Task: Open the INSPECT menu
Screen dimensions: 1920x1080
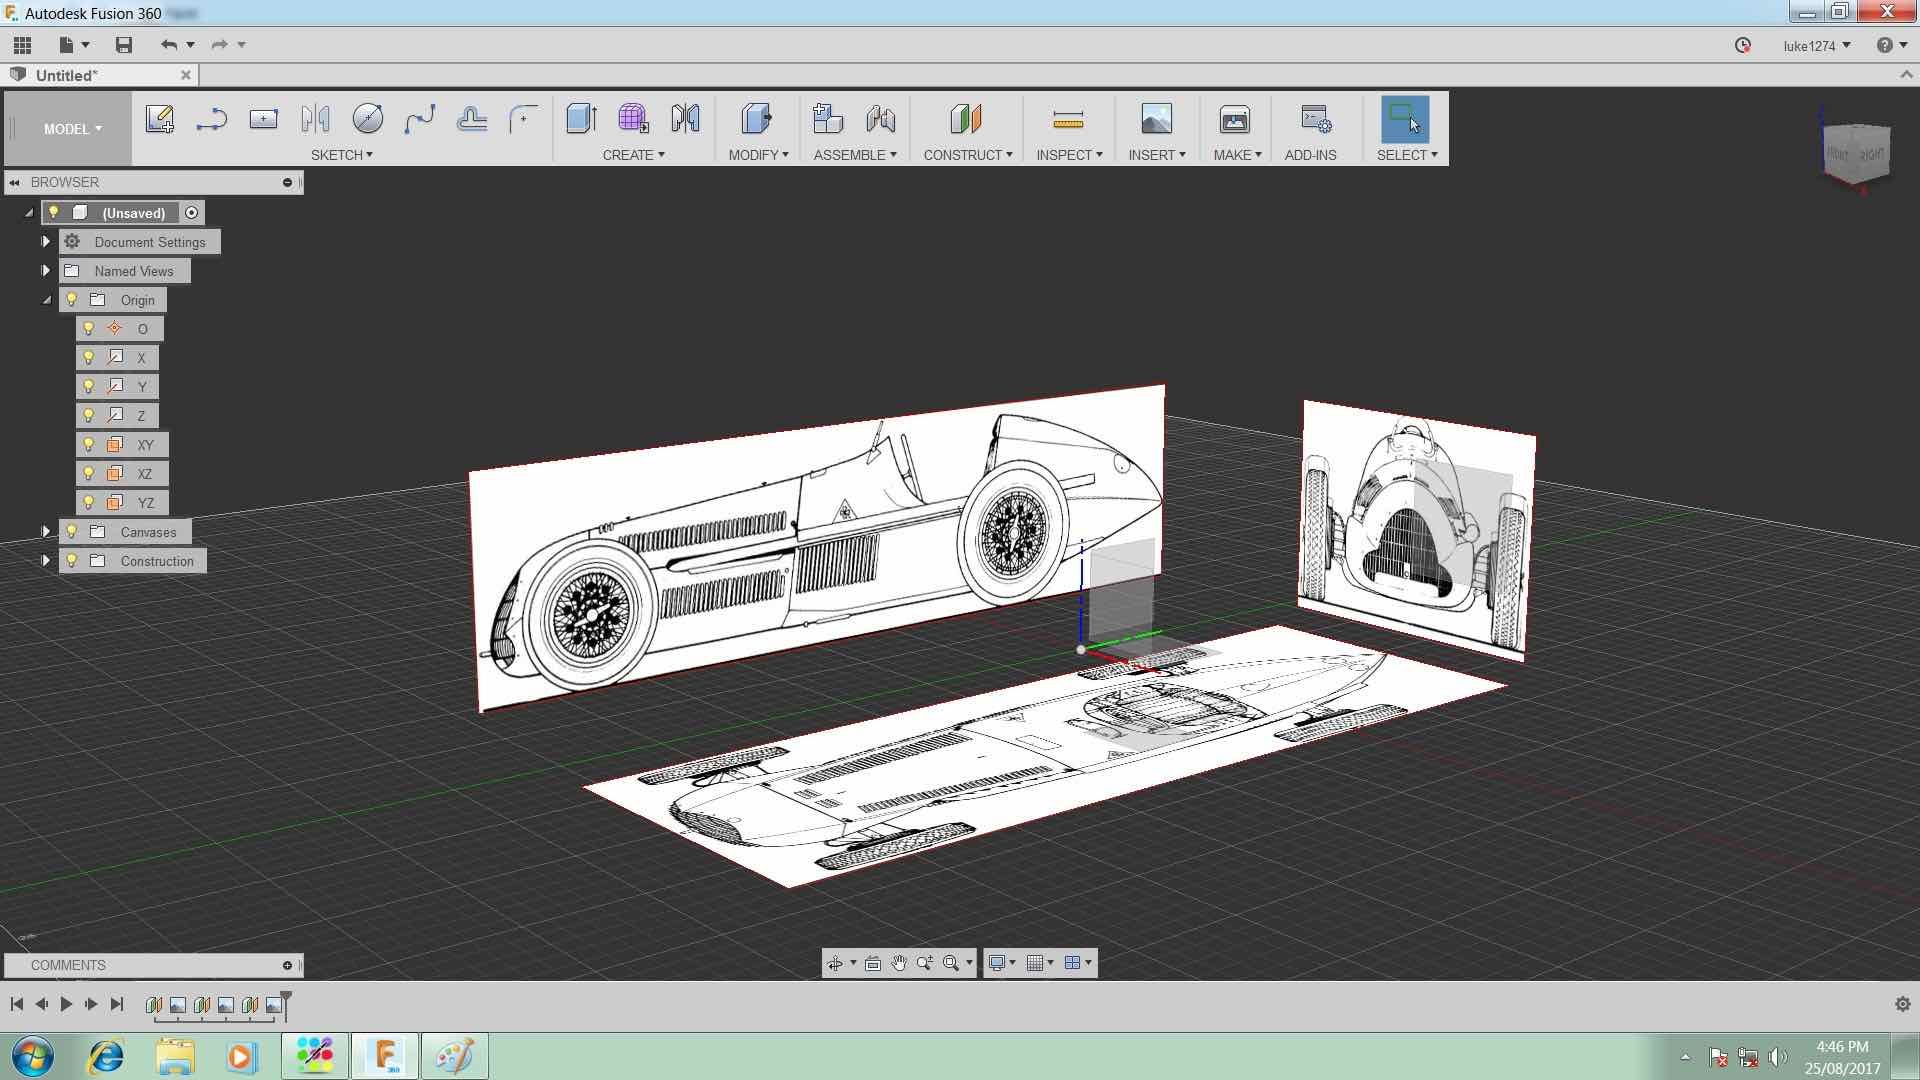Action: tap(1069, 155)
